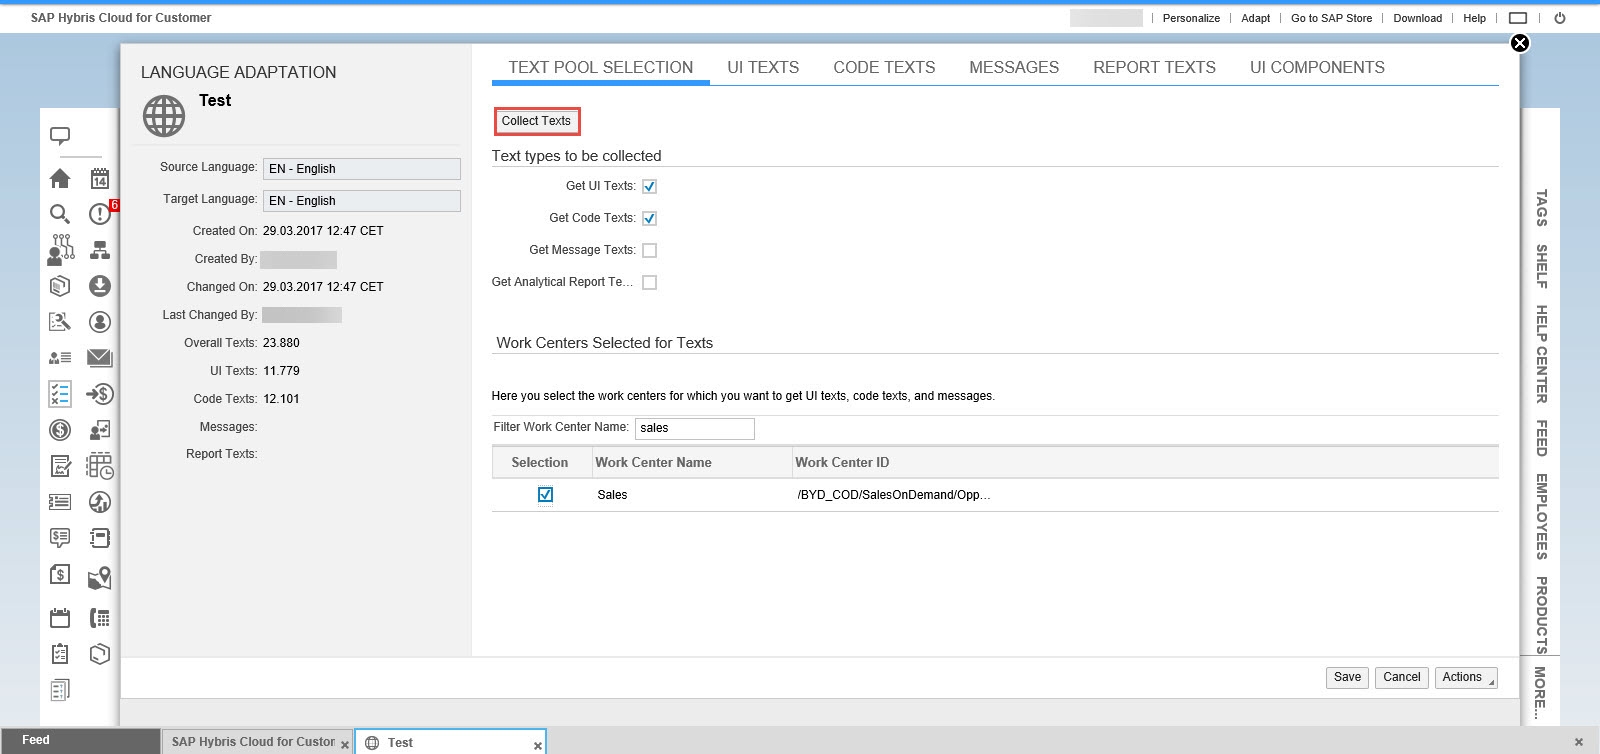Viewport: 1600px width, 754px height.
Task: Click the download arrow circle icon
Action: (x=100, y=286)
